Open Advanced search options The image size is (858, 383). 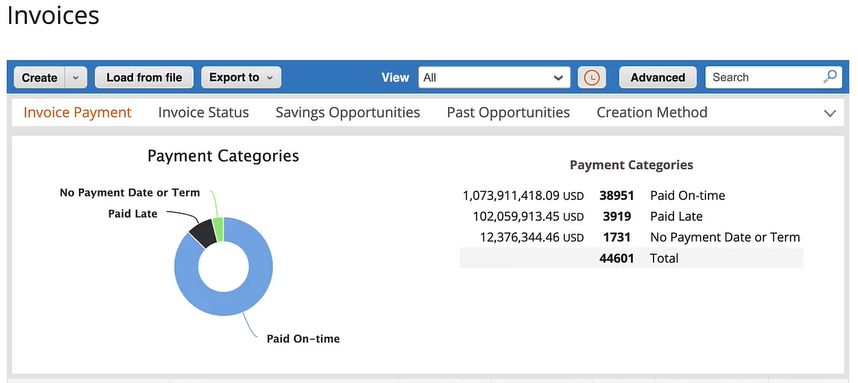658,78
